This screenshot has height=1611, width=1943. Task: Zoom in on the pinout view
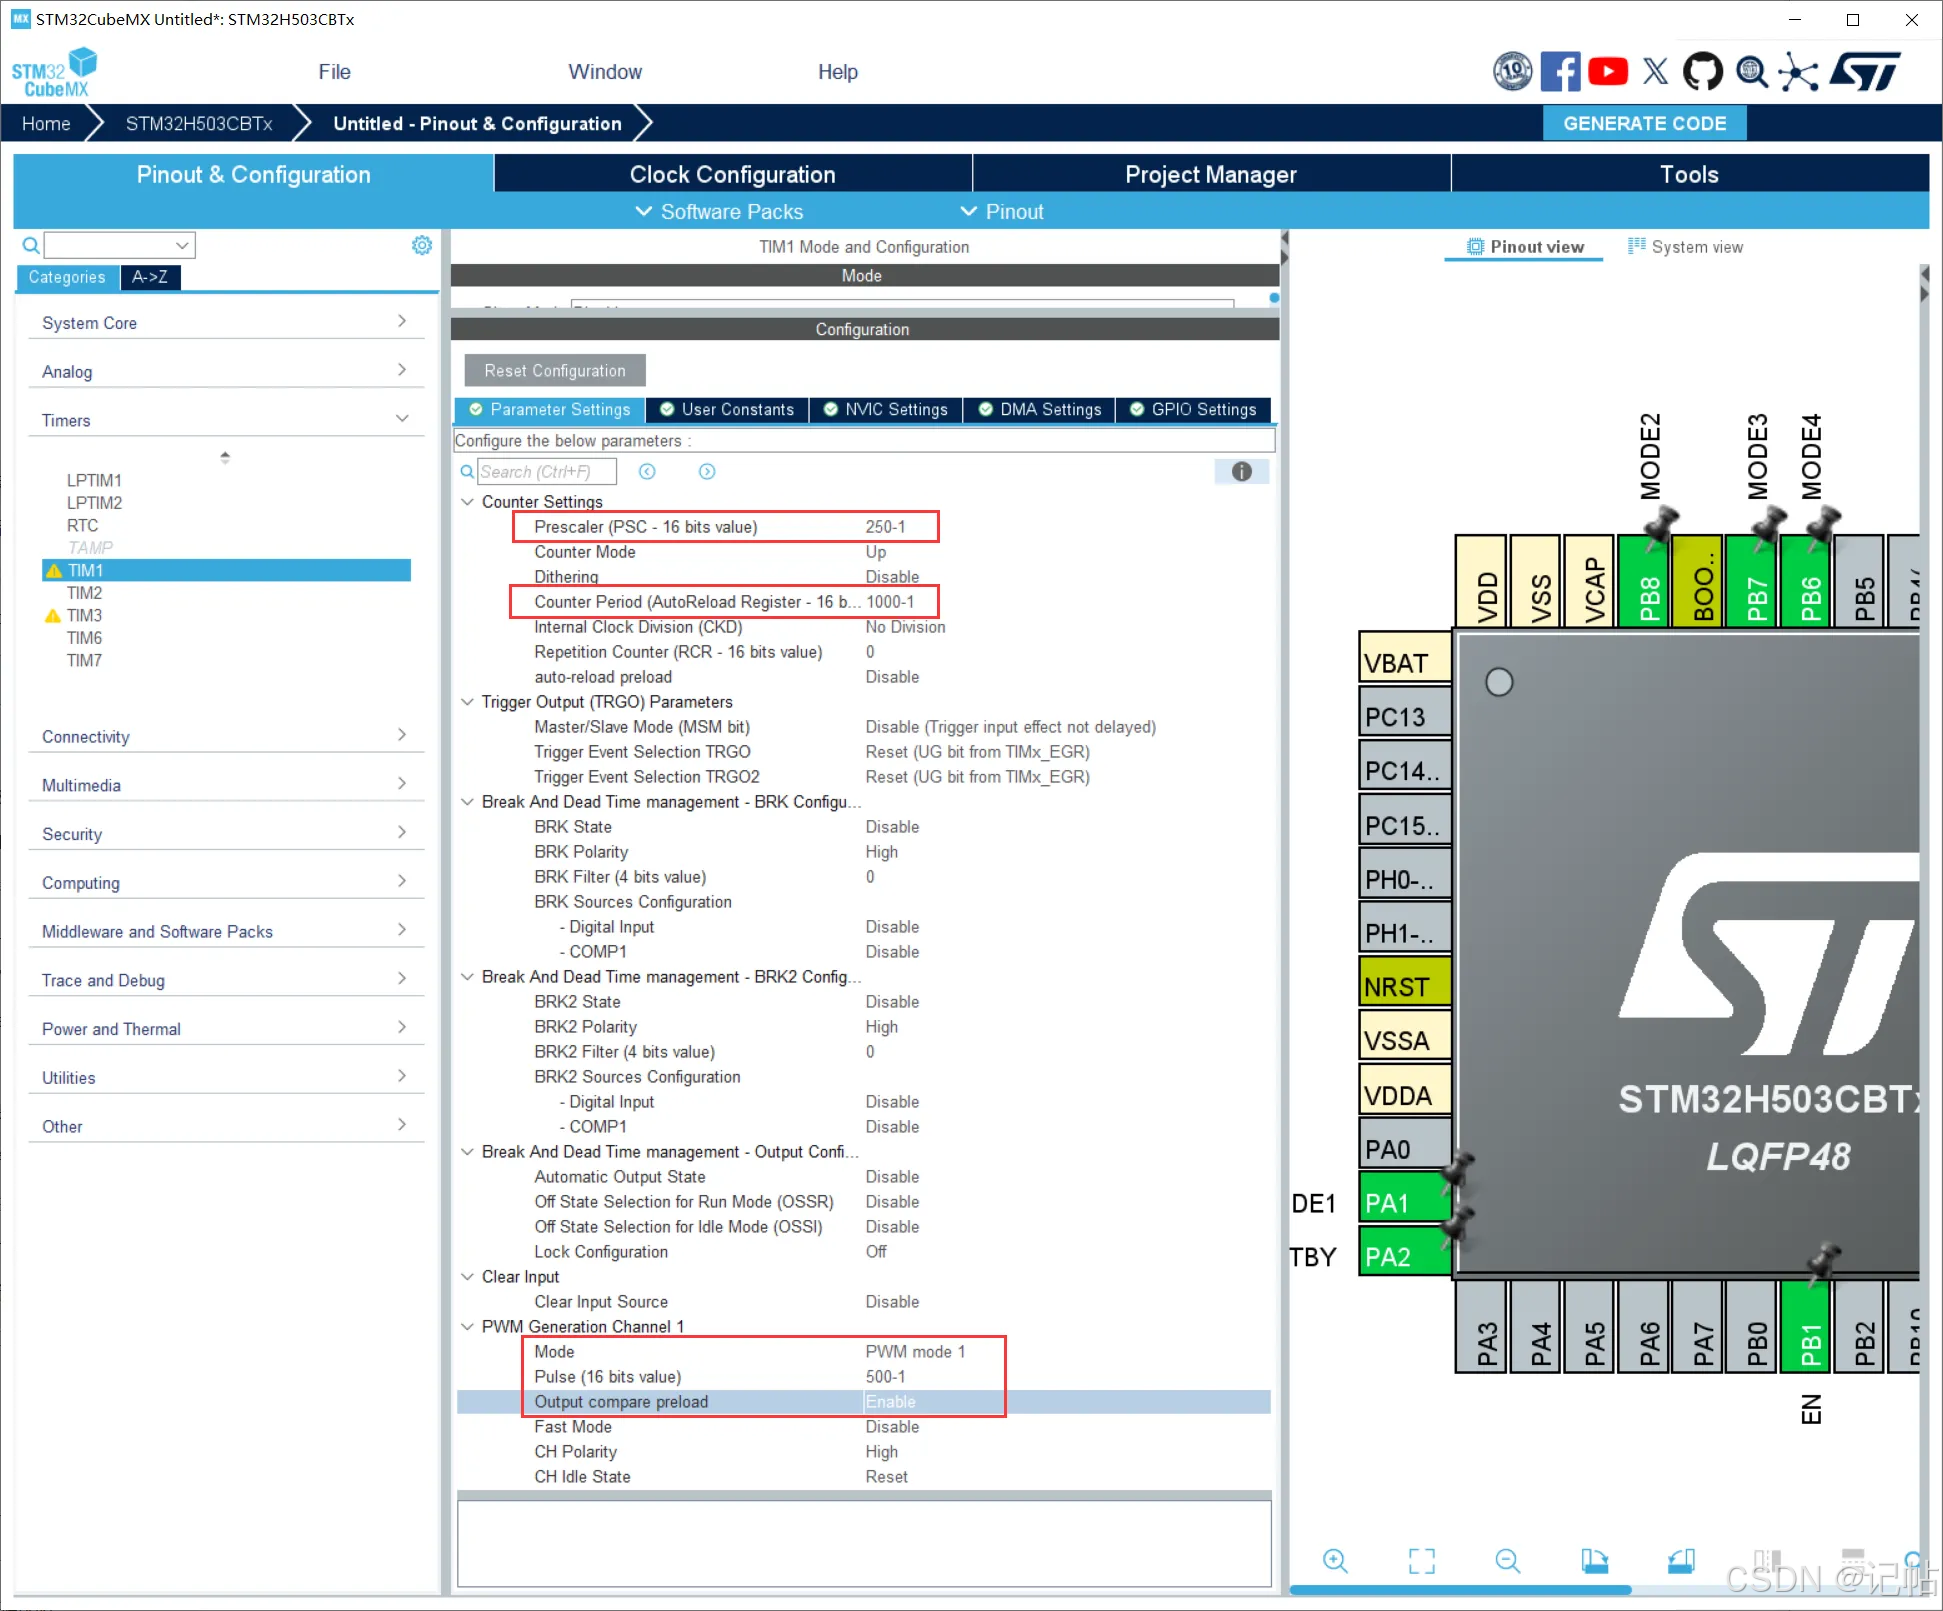(1335, 1561)
